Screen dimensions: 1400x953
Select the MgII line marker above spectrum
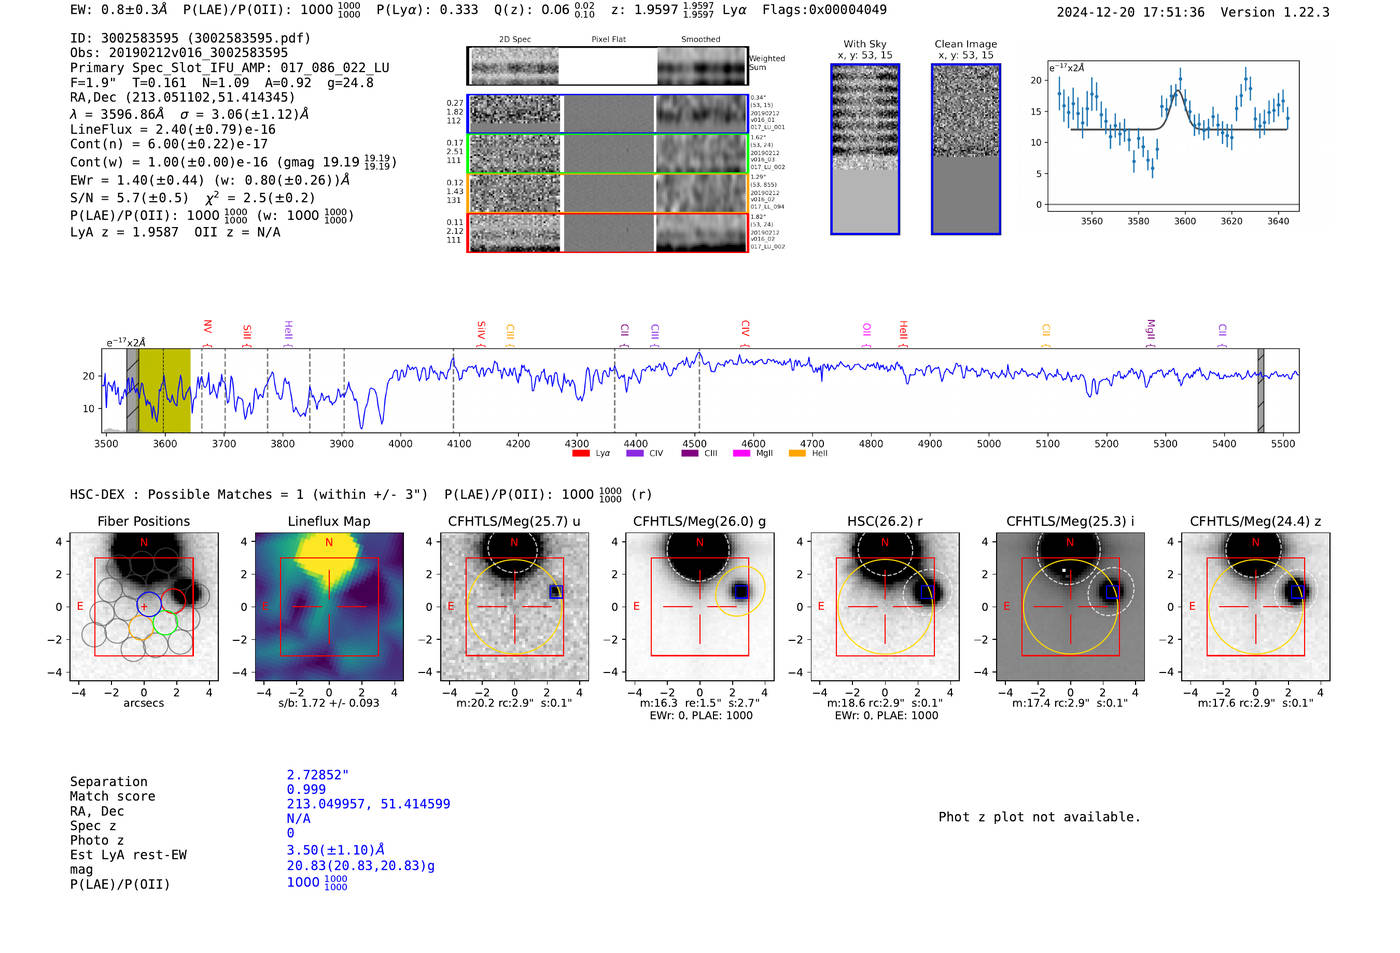click(1150, 330)
